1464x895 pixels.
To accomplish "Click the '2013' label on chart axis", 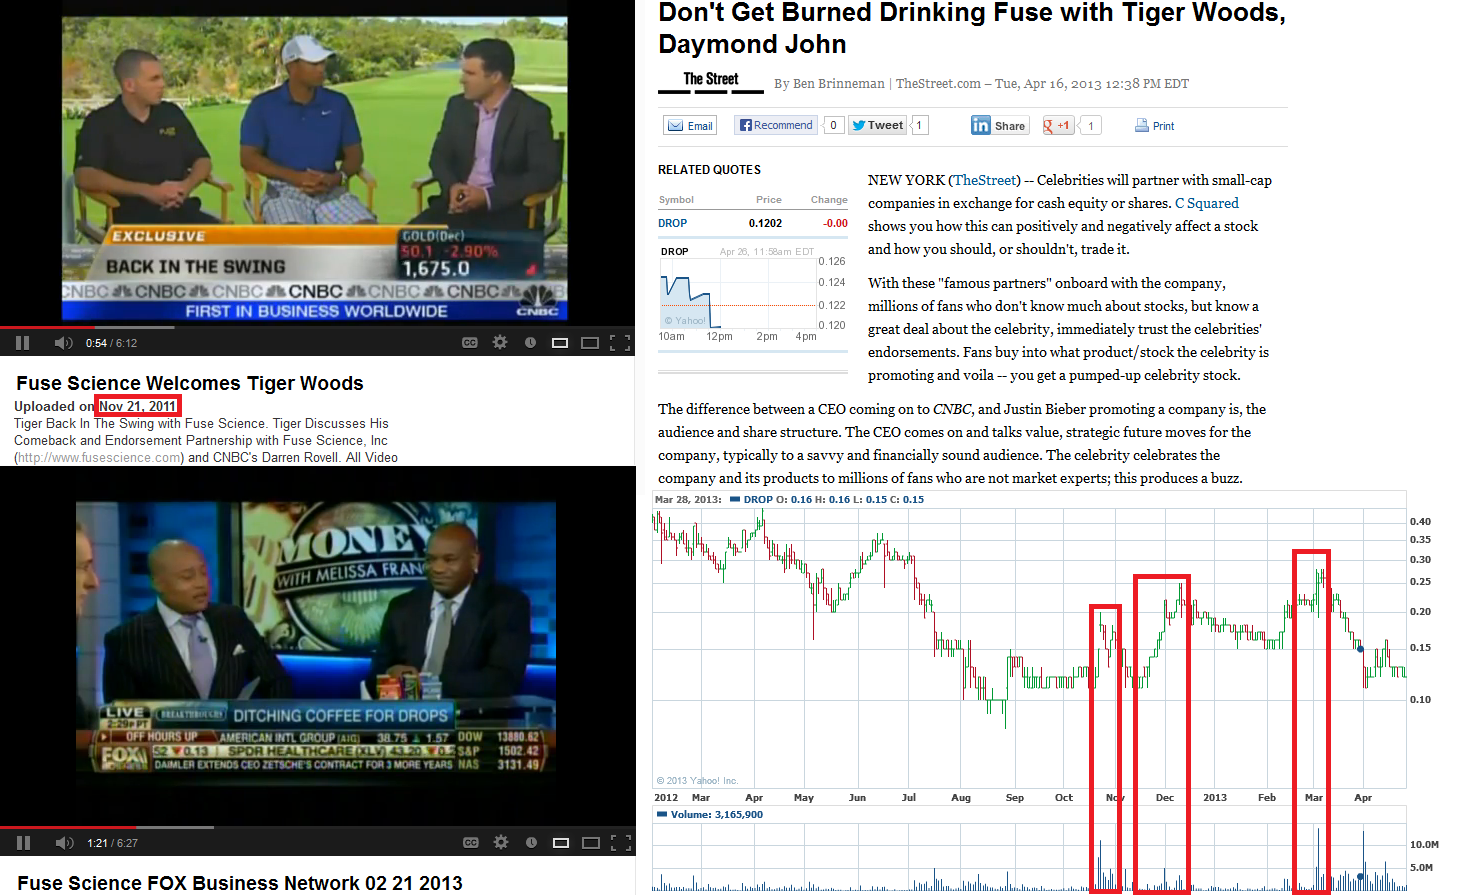I will point(1215,797).
